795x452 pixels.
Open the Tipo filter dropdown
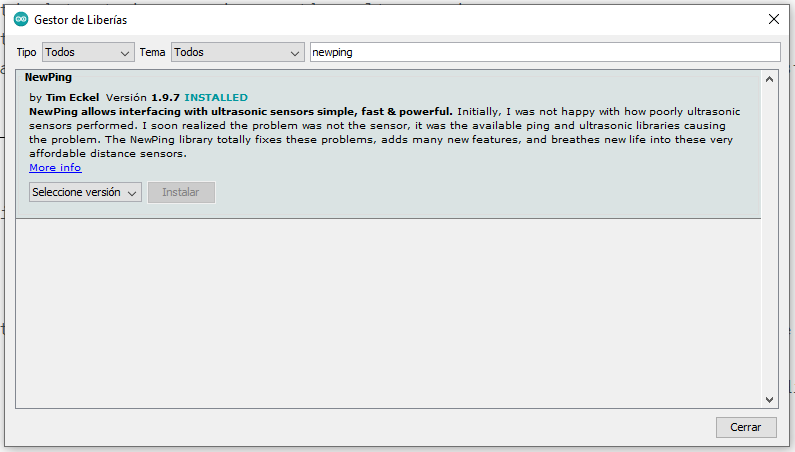tap(87, 52)
